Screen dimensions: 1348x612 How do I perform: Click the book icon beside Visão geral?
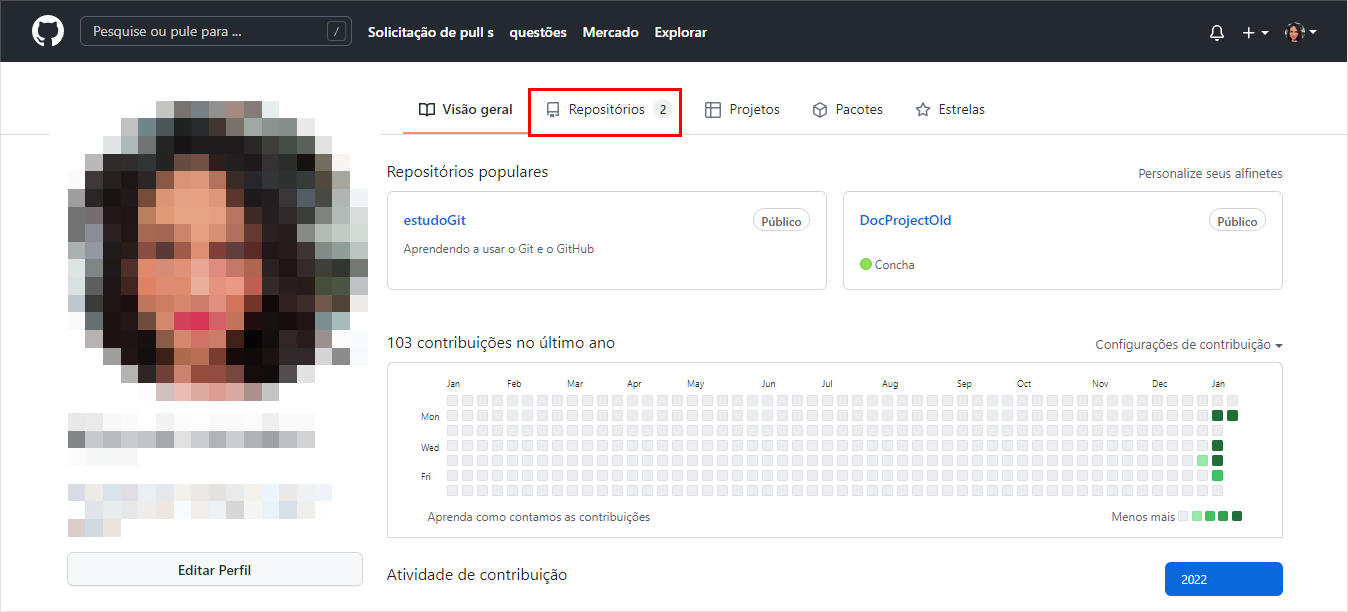coord(427,109)
